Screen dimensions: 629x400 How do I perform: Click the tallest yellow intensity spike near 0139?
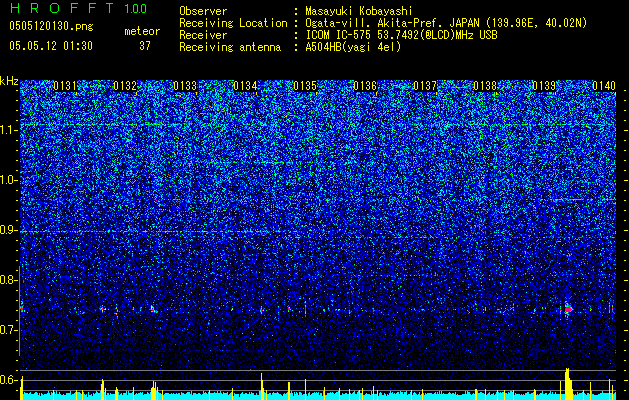coord(568,383)
